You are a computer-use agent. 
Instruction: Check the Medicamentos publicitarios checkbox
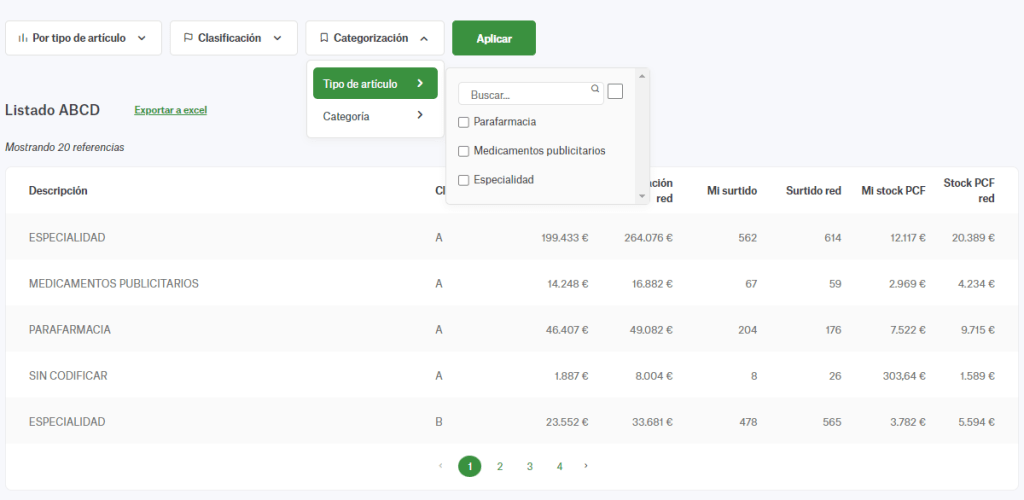[464, 151]
